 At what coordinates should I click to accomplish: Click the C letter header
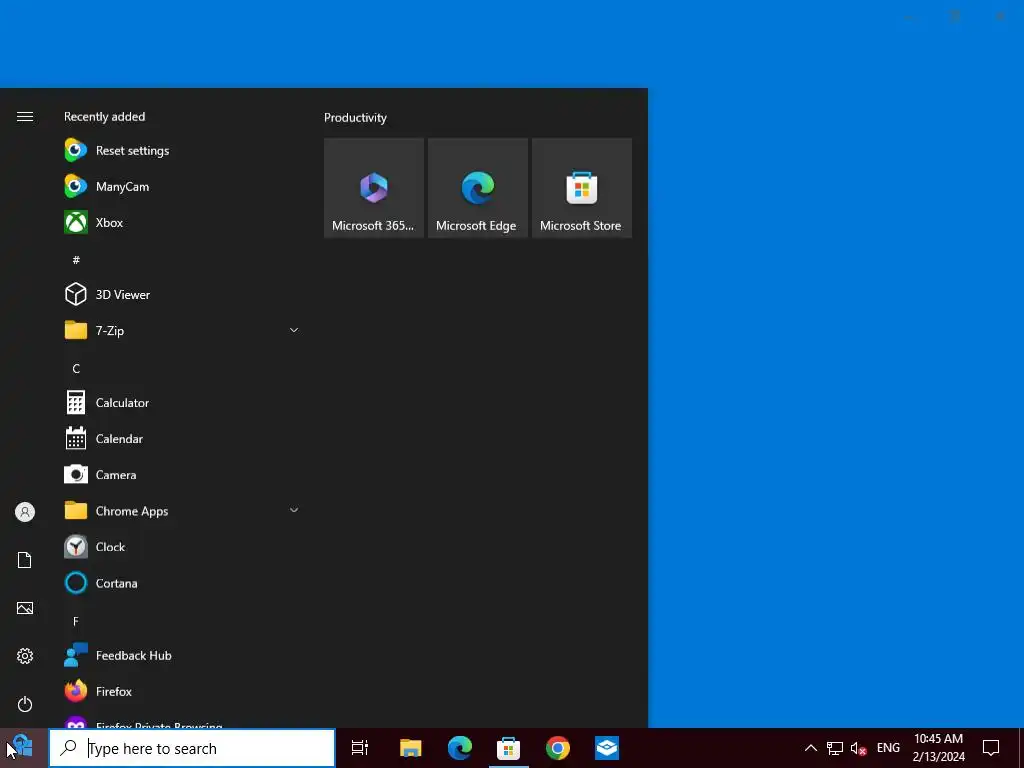click(76, 369)
